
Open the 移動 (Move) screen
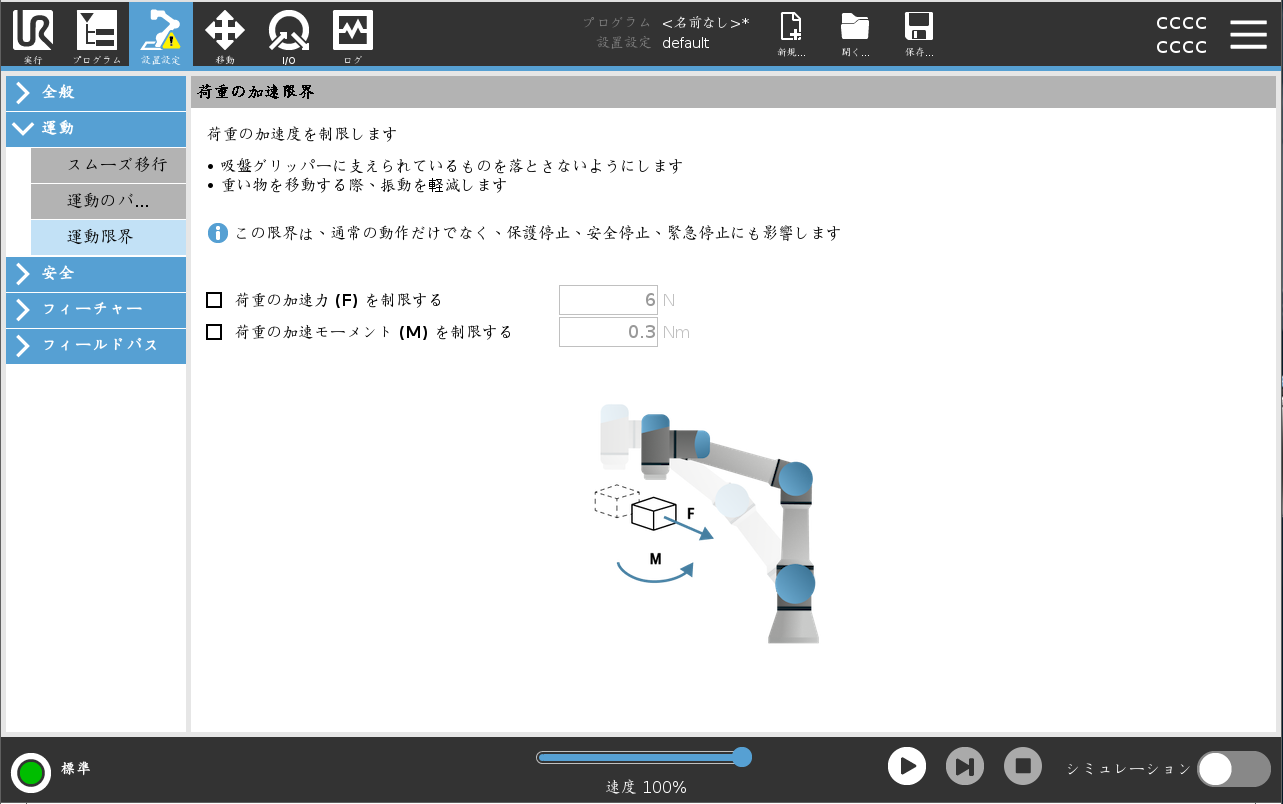coord(224,34)
